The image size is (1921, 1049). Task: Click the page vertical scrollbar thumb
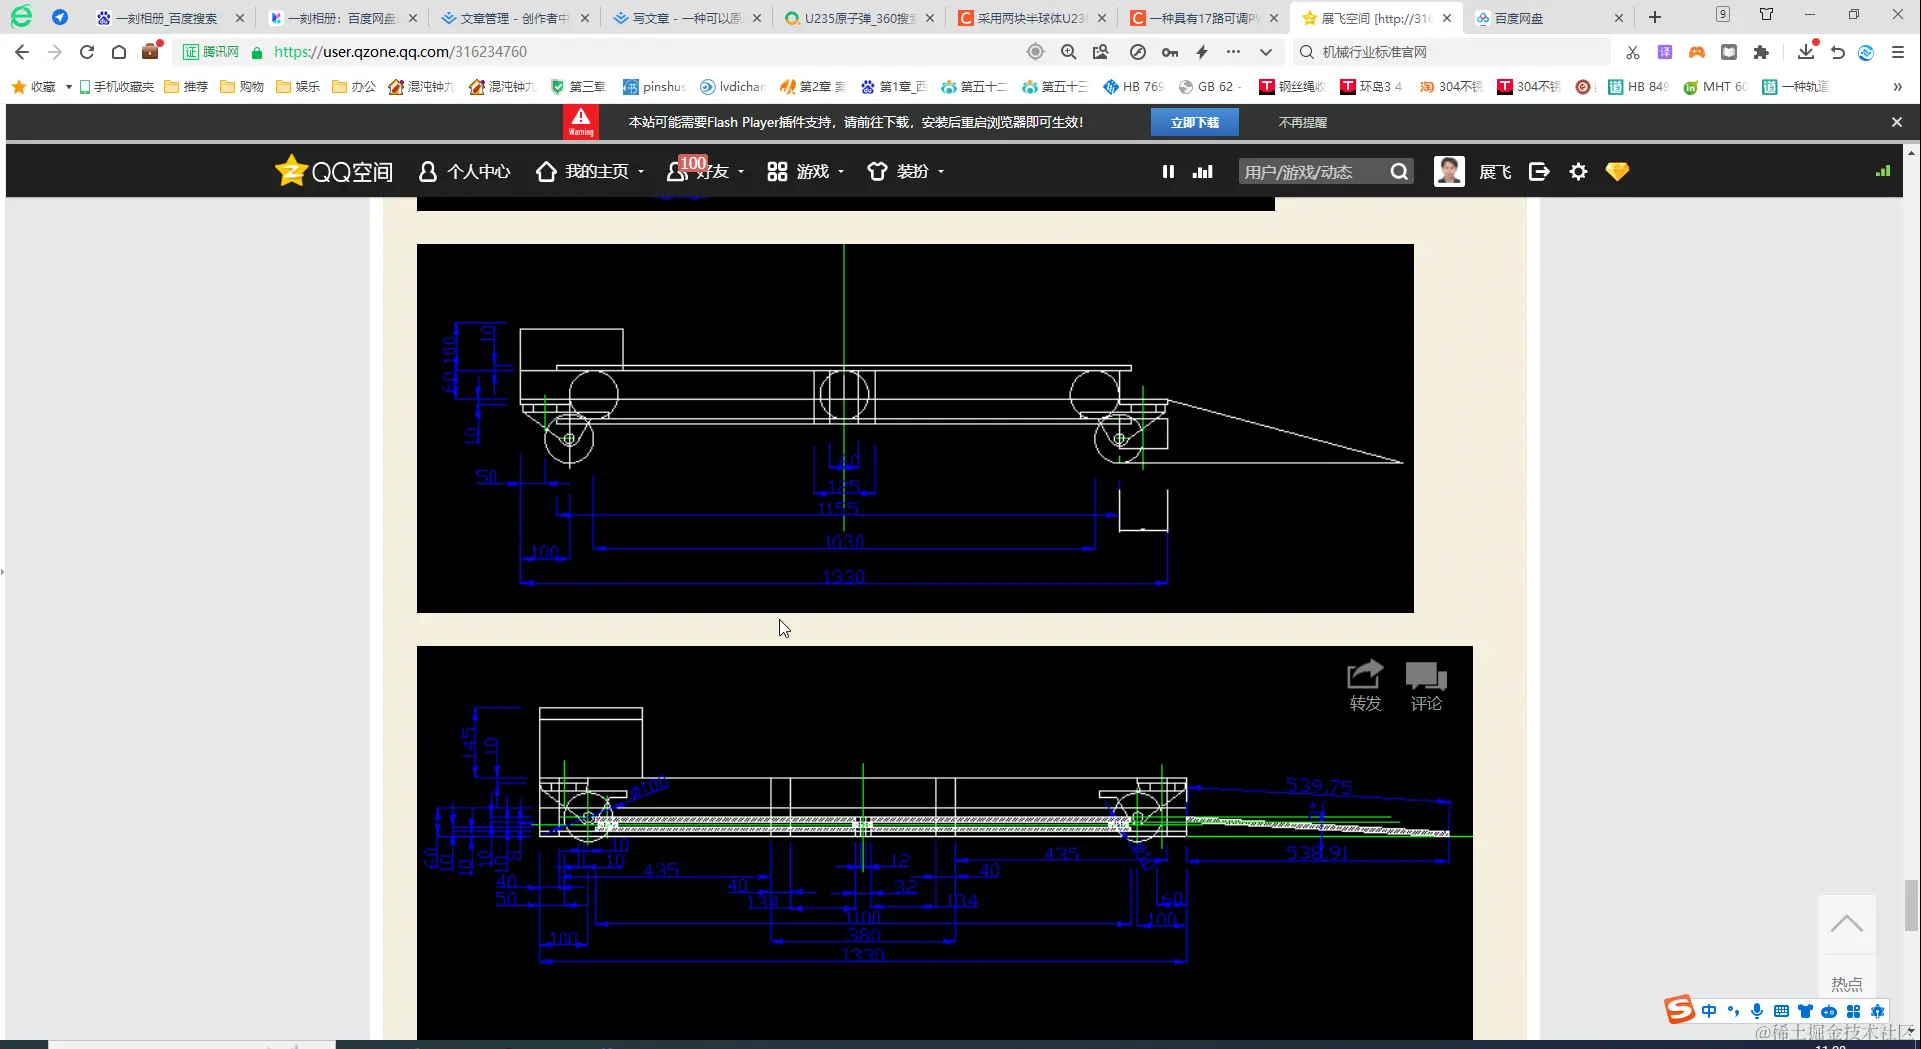pos(1911,904)
